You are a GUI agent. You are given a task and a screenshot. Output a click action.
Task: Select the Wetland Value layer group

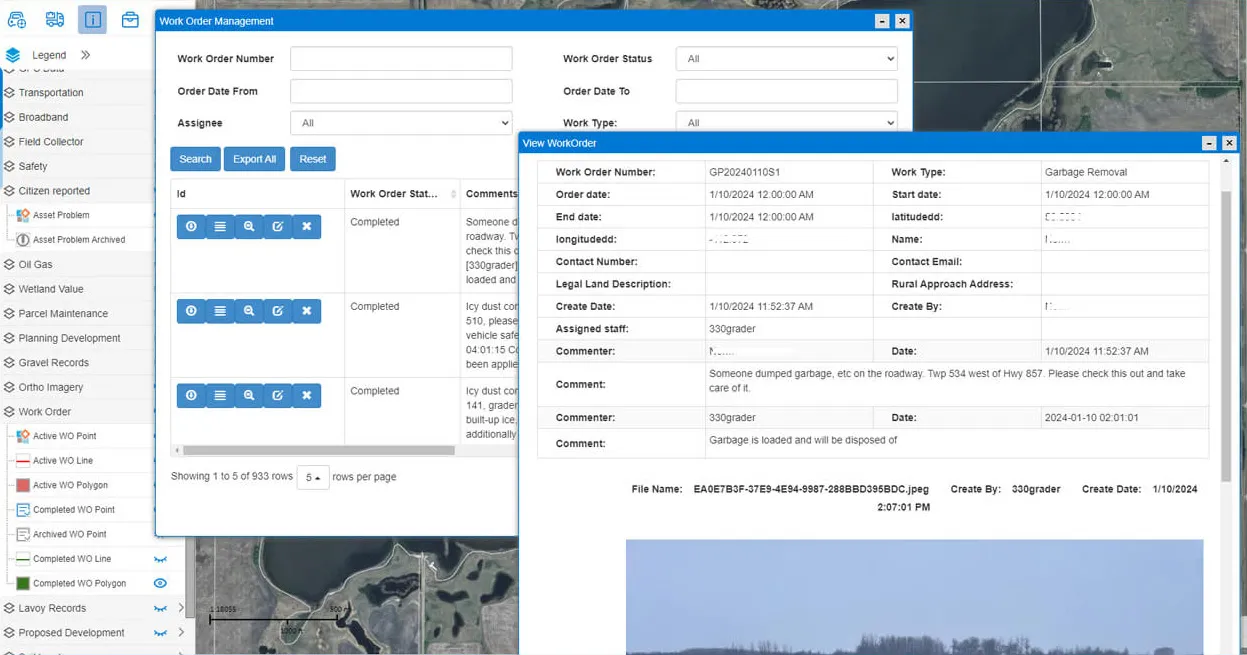(x=51, y=289)
